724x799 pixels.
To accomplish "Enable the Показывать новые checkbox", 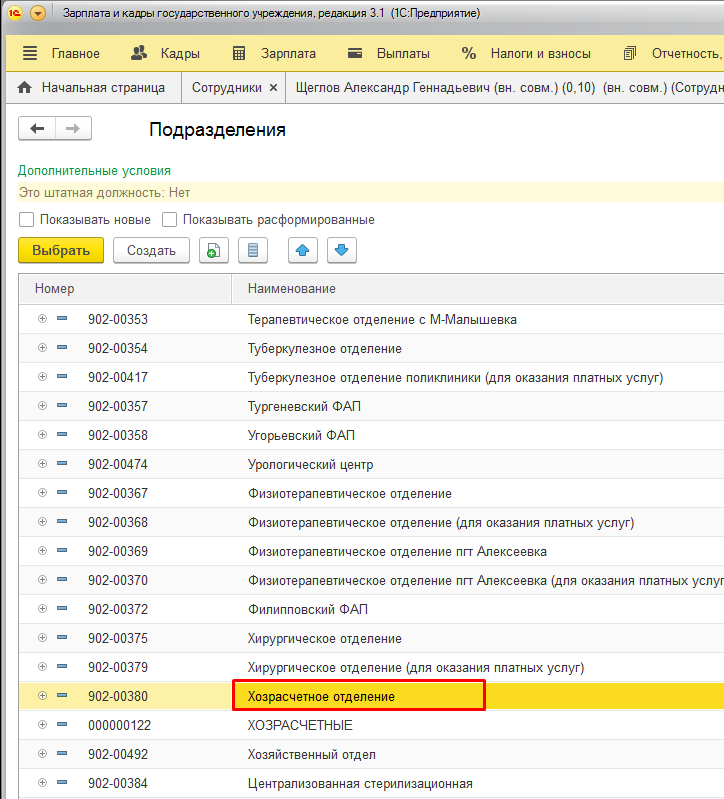I will 27,219.
